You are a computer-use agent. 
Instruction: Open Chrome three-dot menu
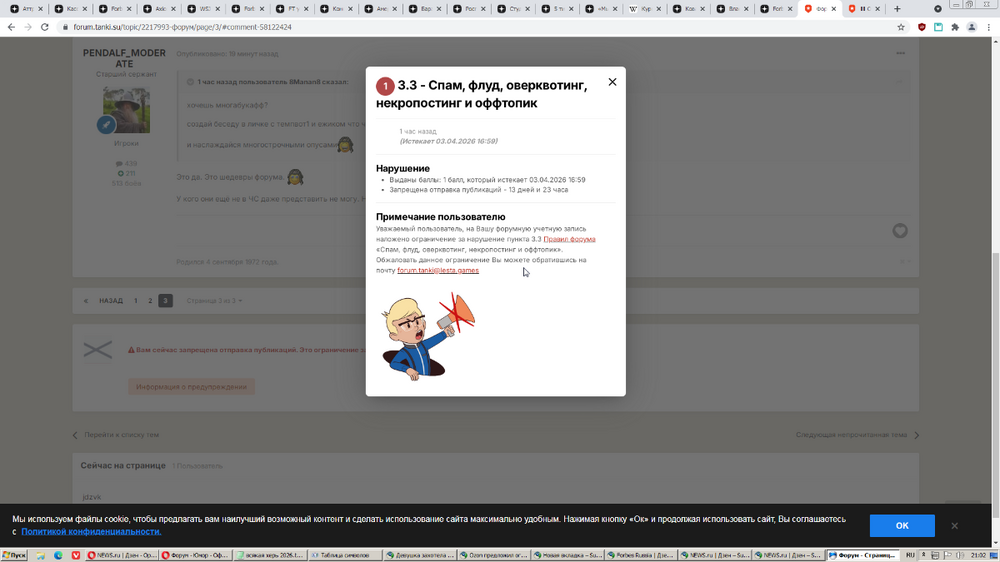click(x=989, y=27)
